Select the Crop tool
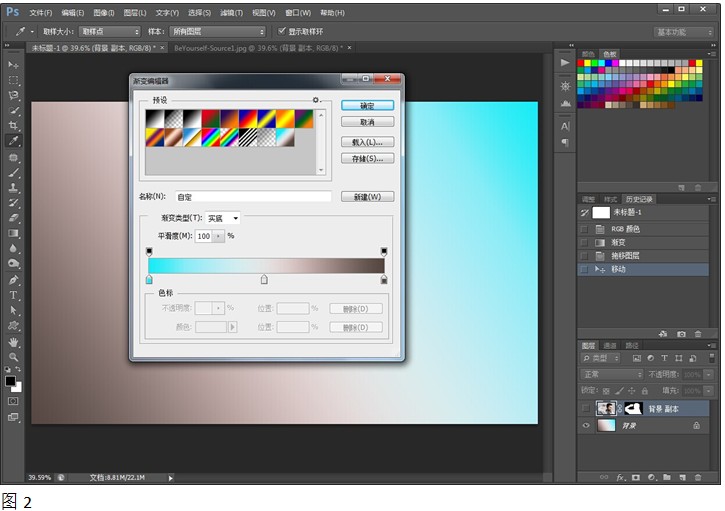Image resolution: width=725 pixels, height=511 pixels. point(13,125)
